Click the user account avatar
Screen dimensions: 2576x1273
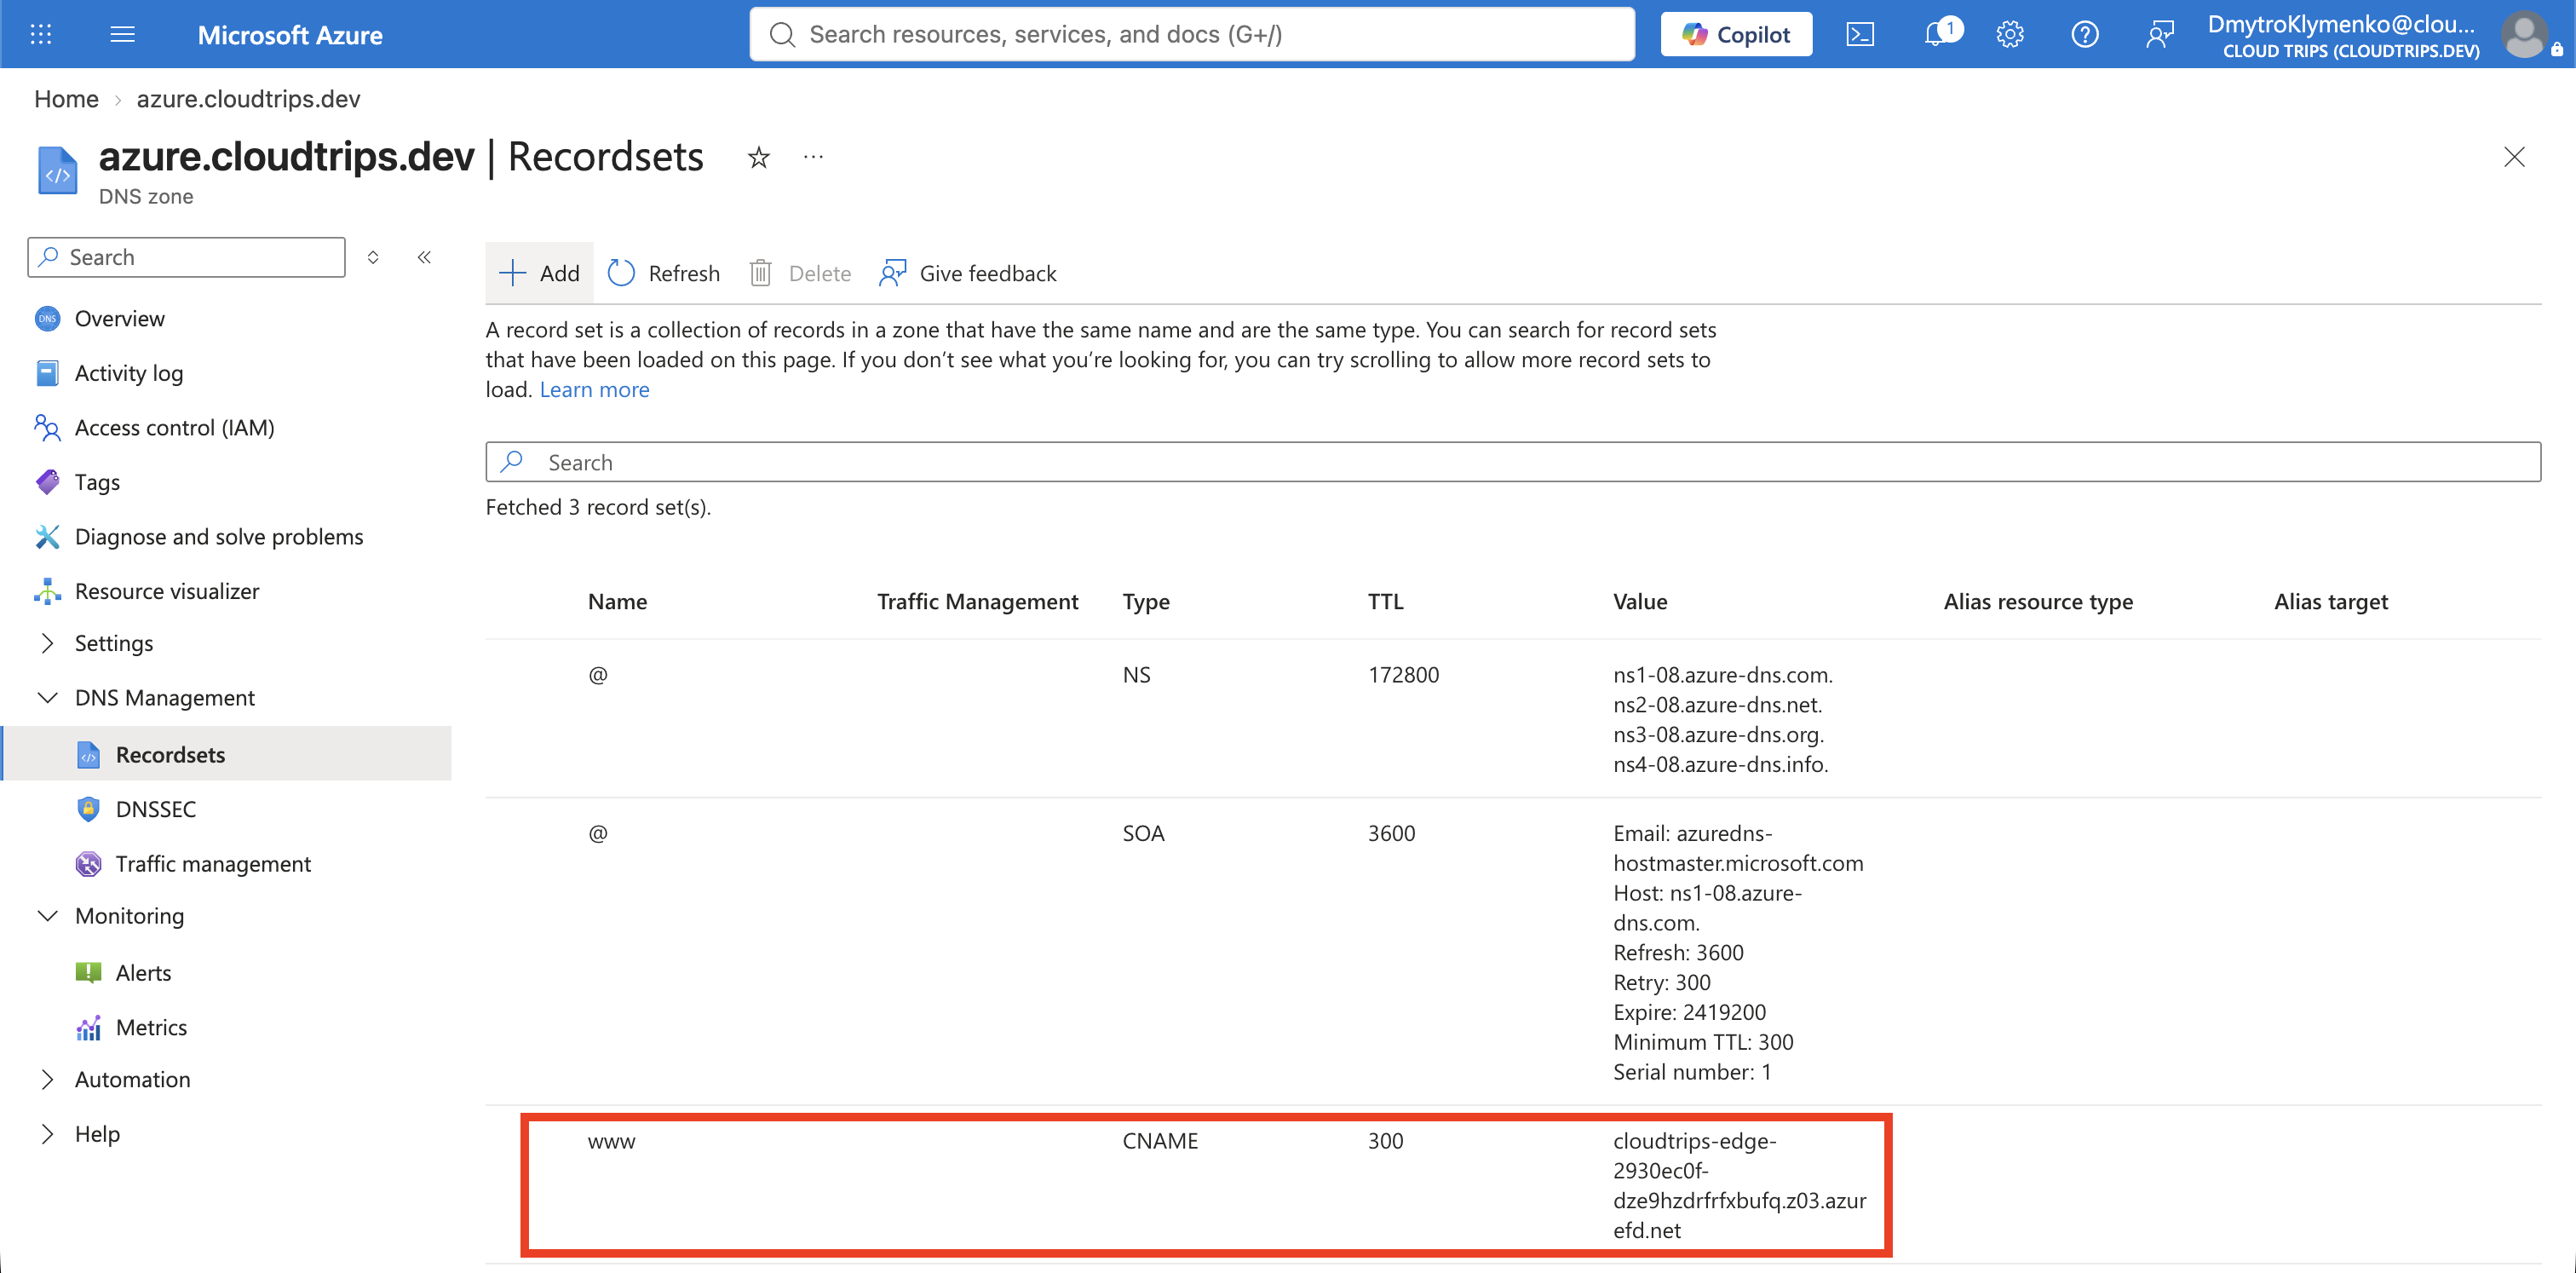(x=2525, y=34)
